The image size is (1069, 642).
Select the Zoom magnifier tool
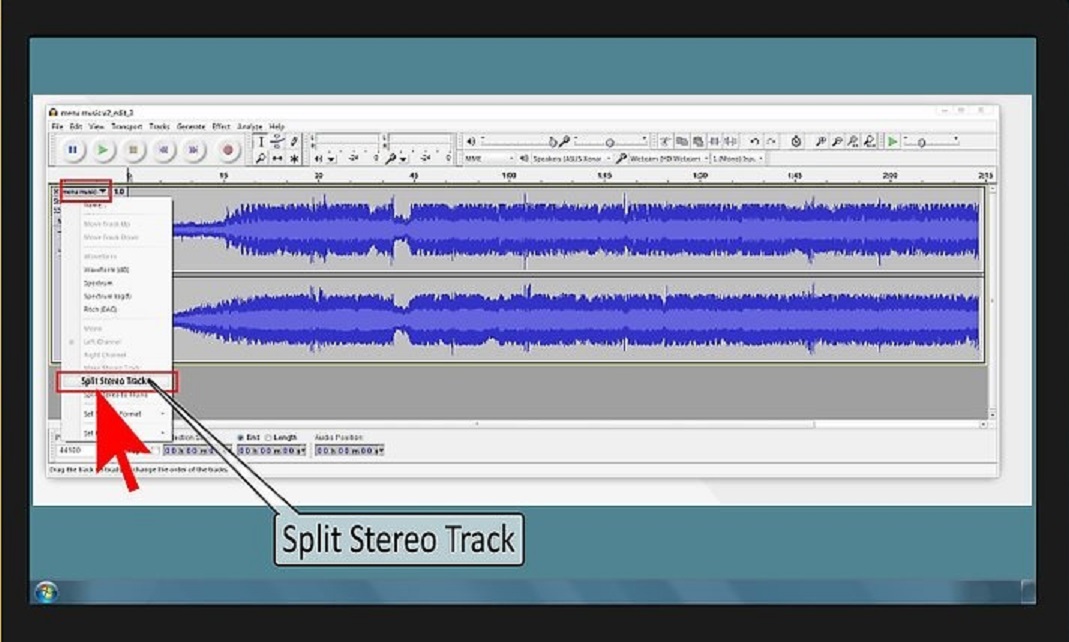[x=260, y=158]
